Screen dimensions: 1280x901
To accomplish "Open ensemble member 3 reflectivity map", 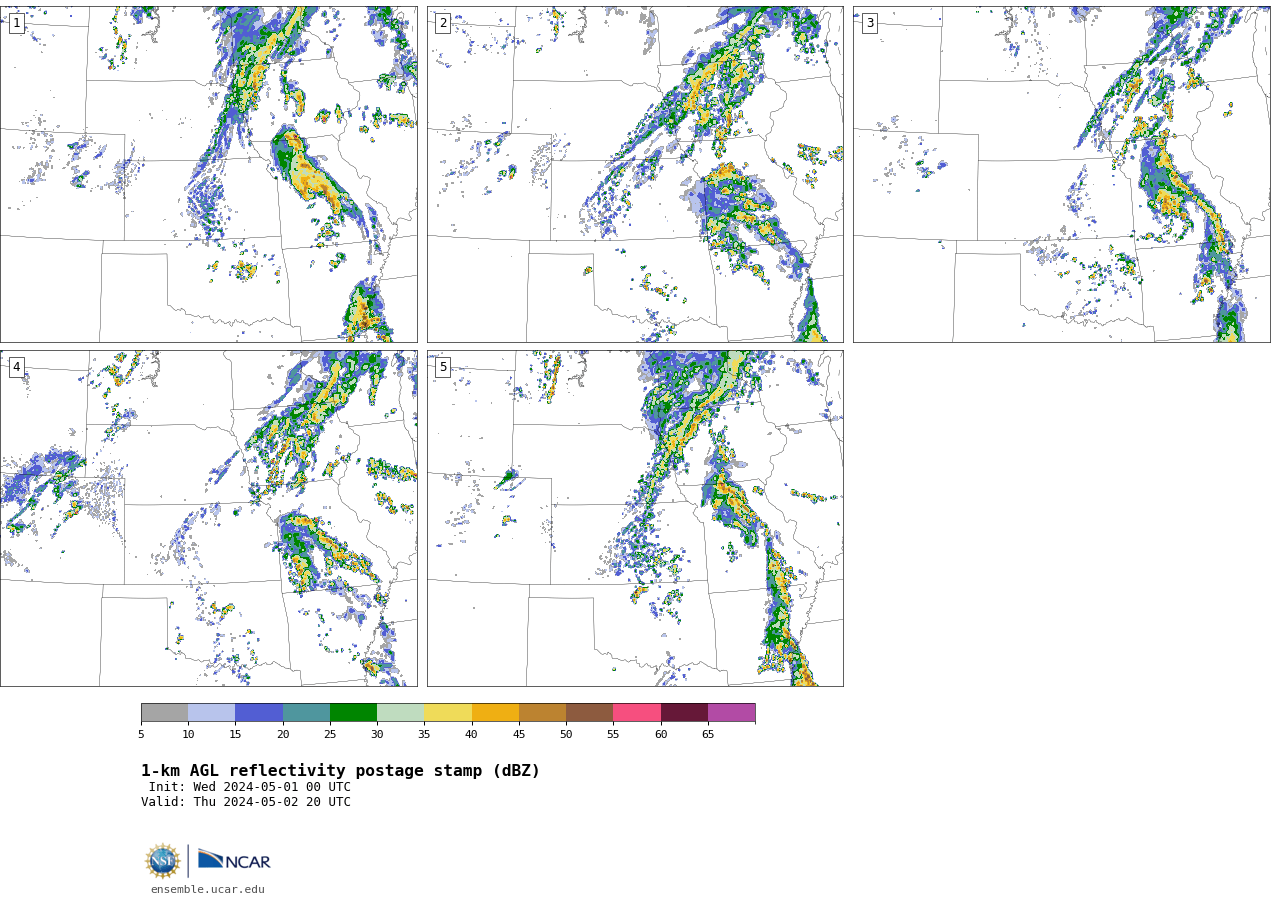I will click(1061, 174).
